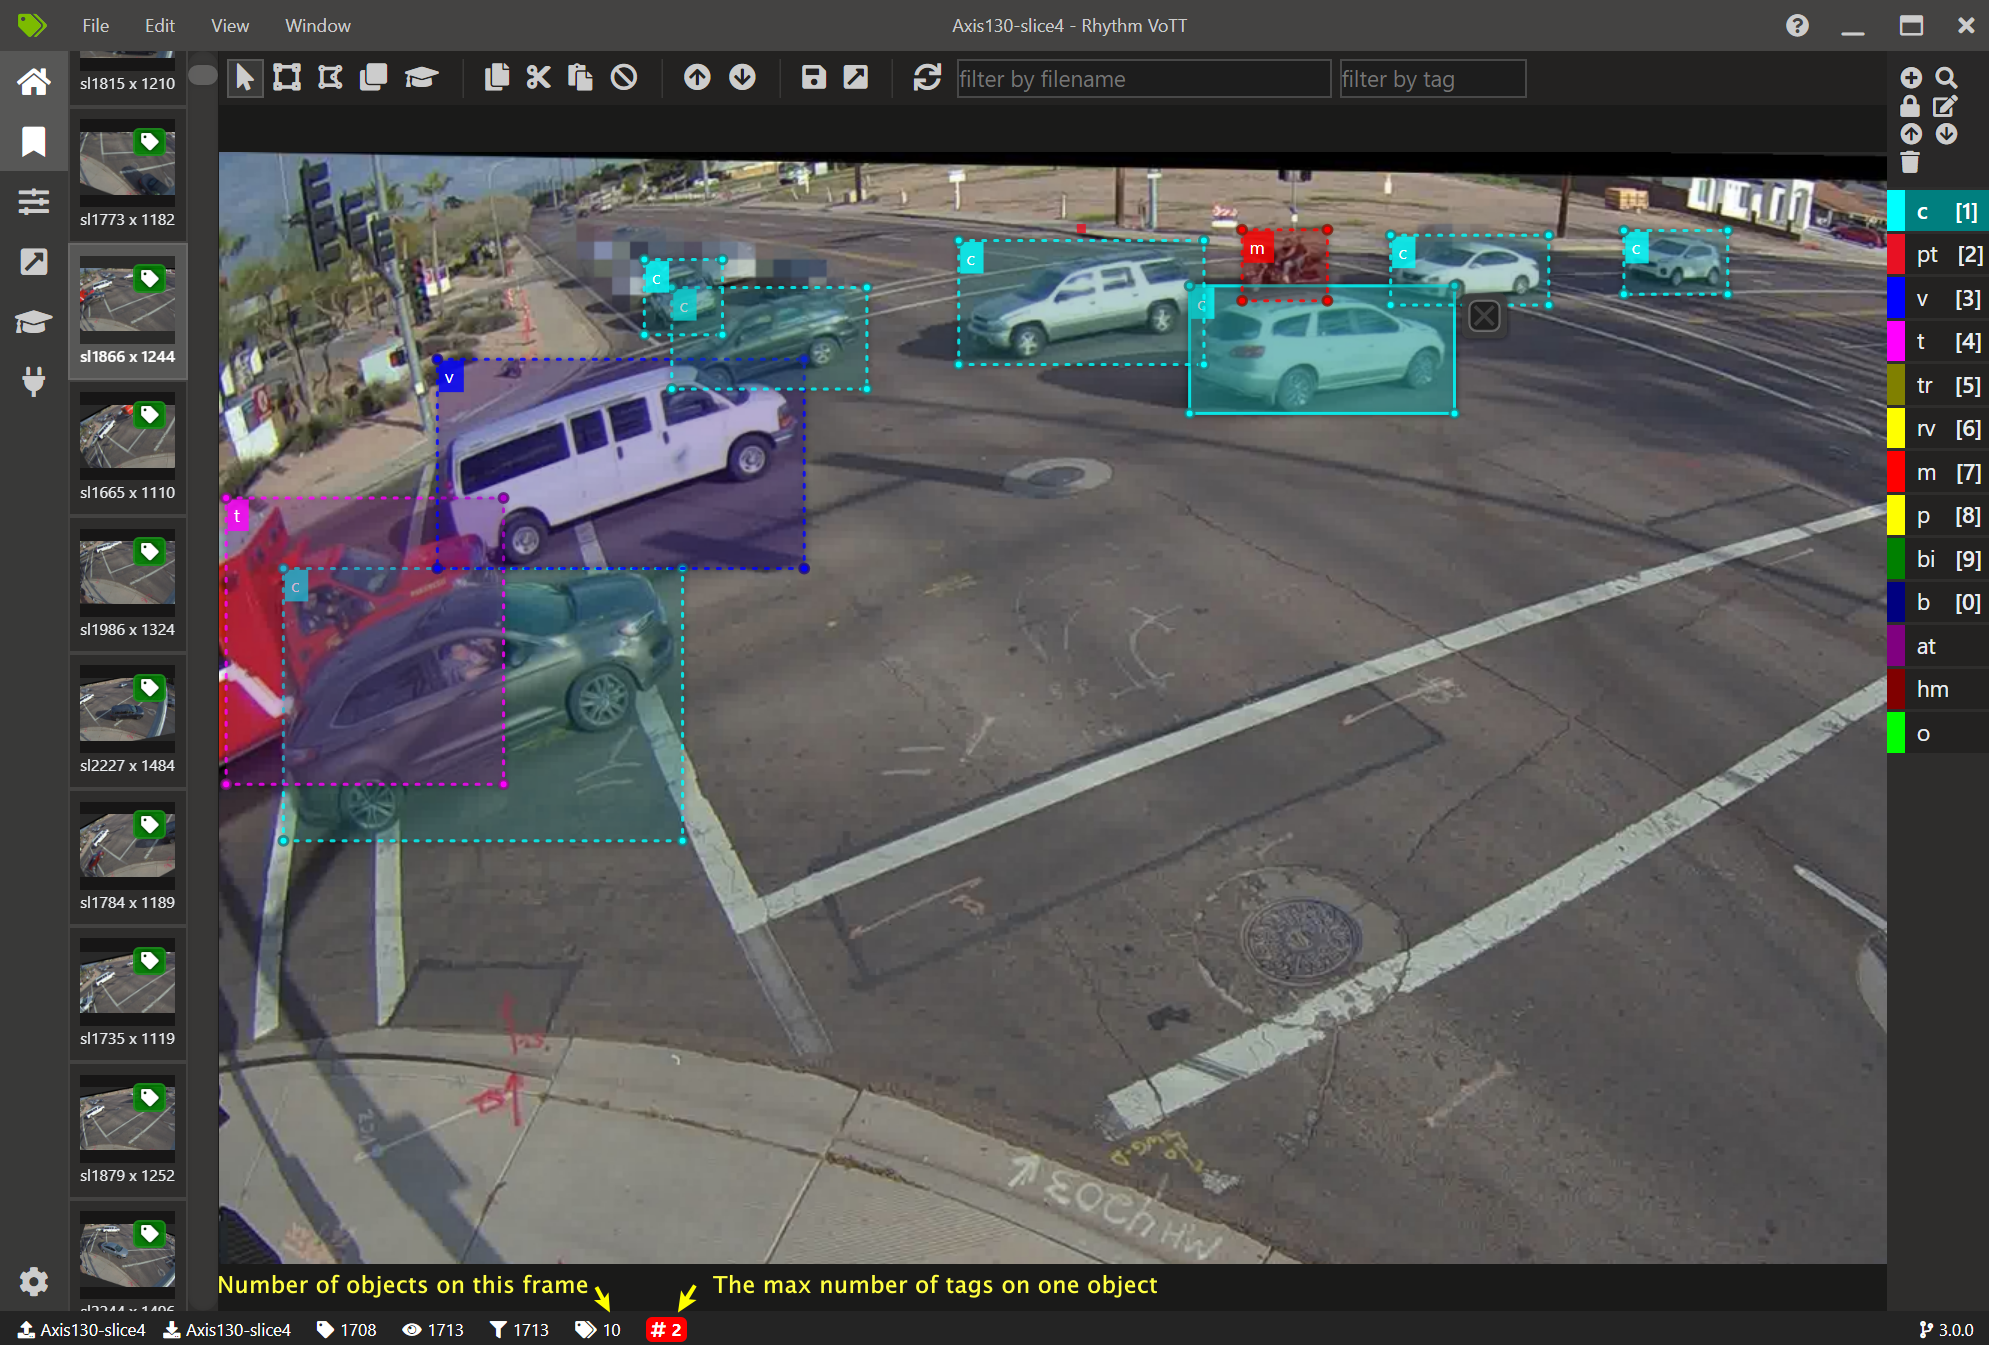Click the scissors cut regions icon
This screenshot has height=1345, width=1989.
538,78
